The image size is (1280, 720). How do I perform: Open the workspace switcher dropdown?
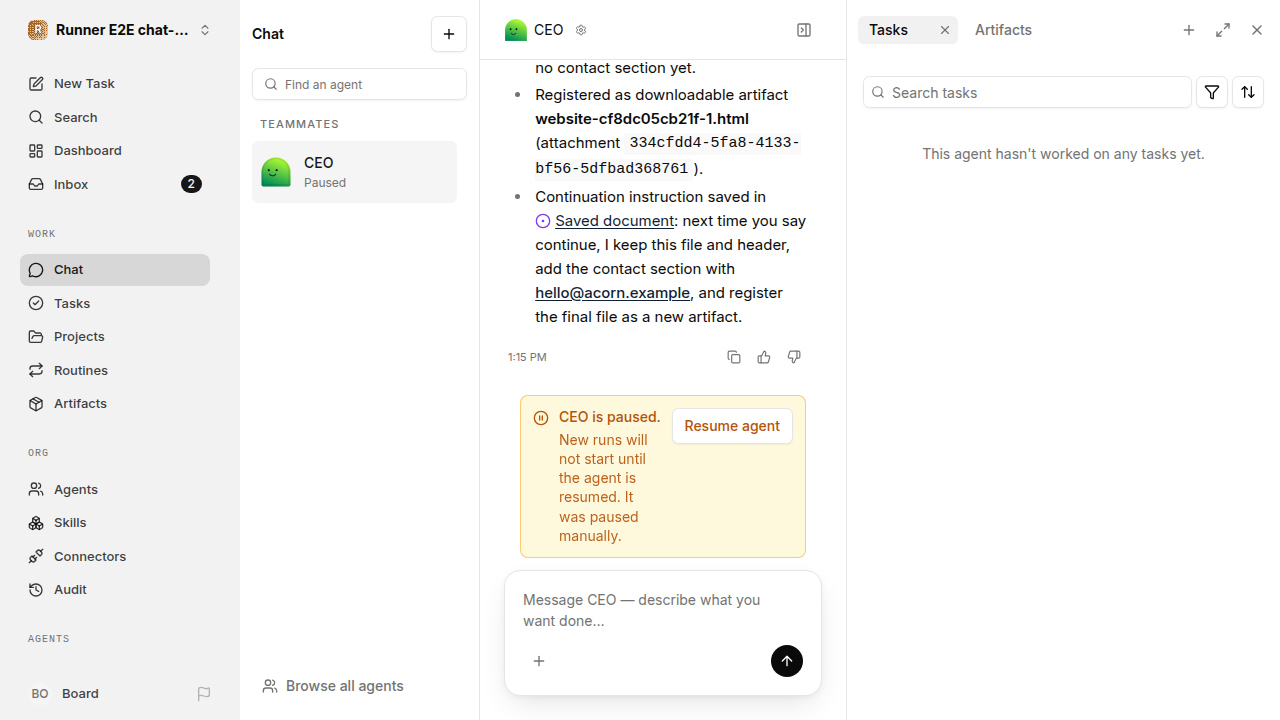pyautogui.click(x=120, y=30)
